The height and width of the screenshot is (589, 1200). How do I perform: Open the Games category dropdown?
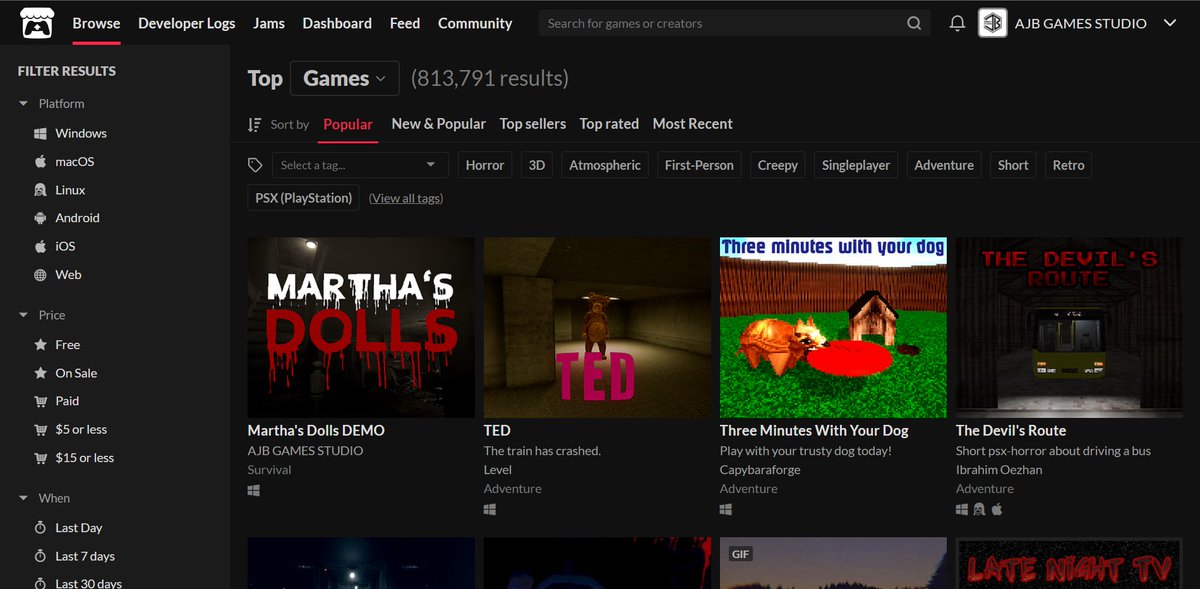click(x=344, y=78)
